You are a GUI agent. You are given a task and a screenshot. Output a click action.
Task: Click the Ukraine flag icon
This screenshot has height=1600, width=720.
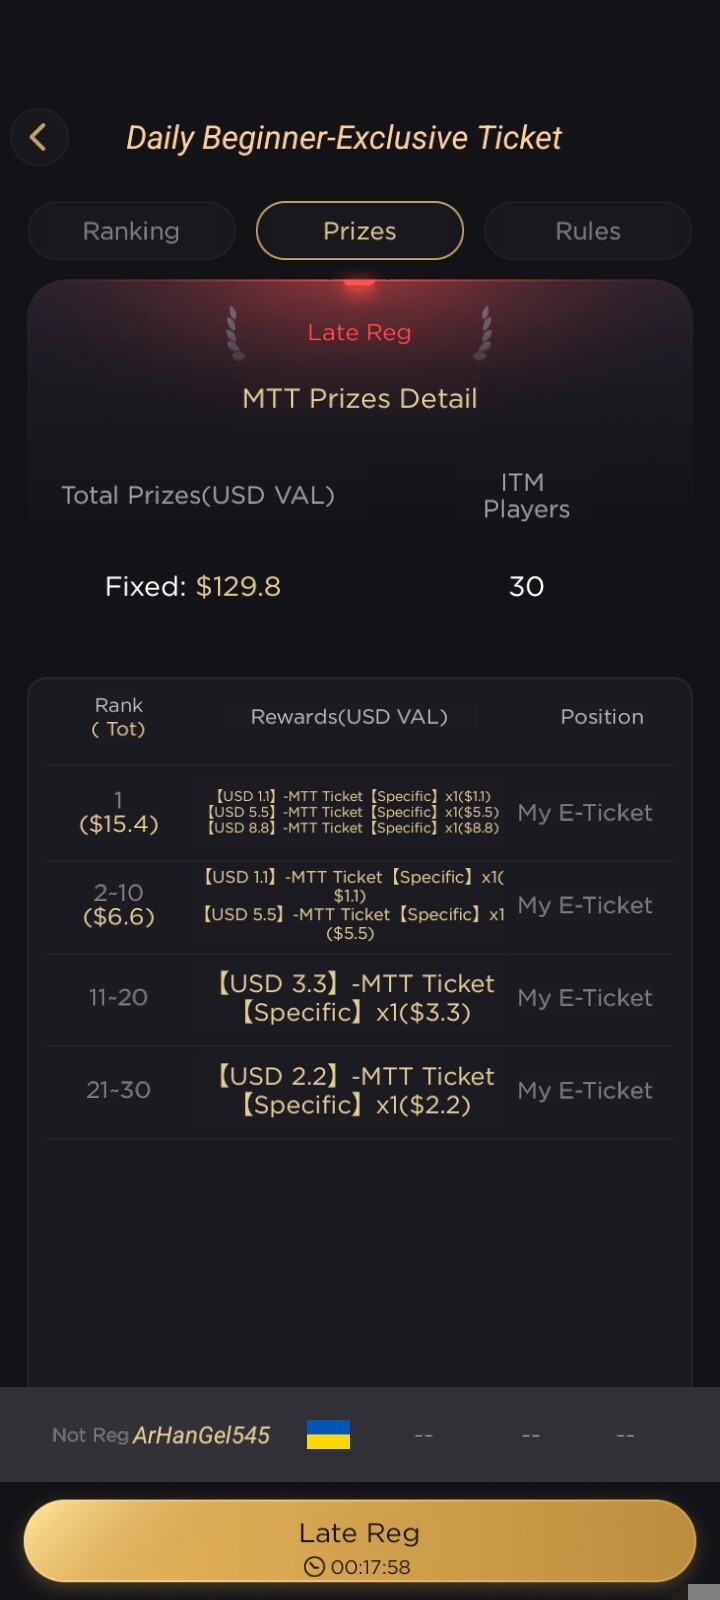pyautogui.click(x=328, y=1435)
